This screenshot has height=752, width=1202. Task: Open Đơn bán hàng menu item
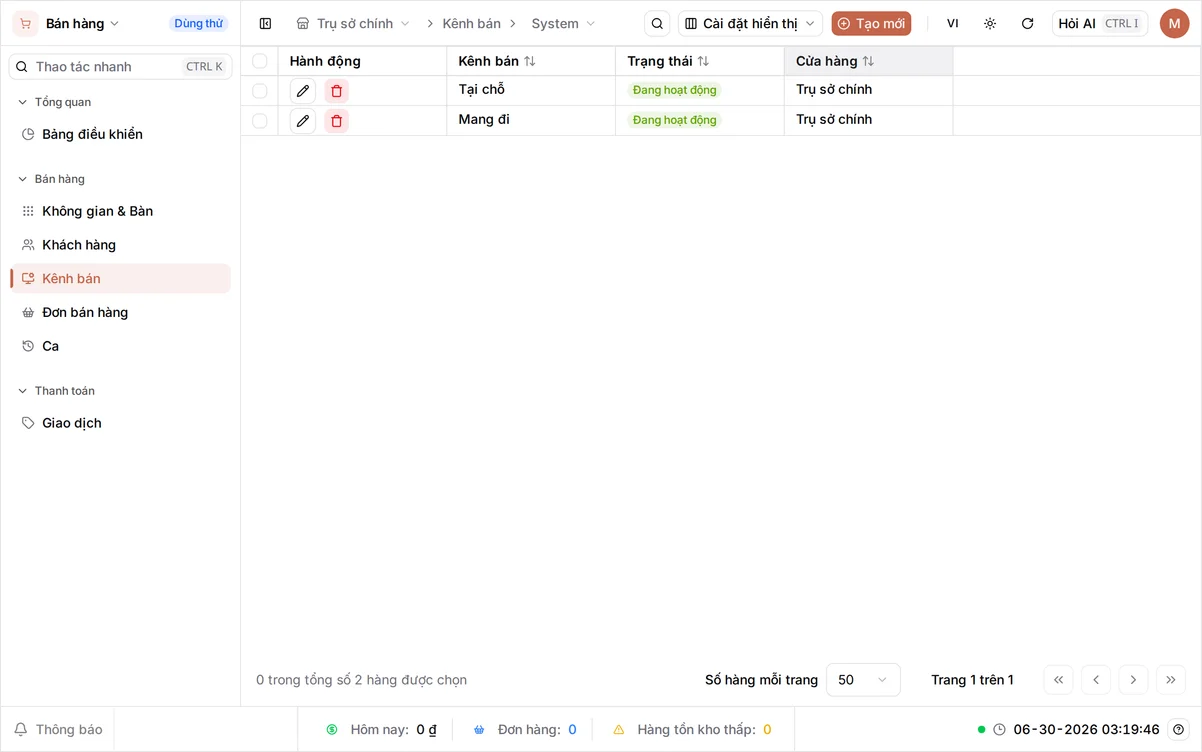120,313
